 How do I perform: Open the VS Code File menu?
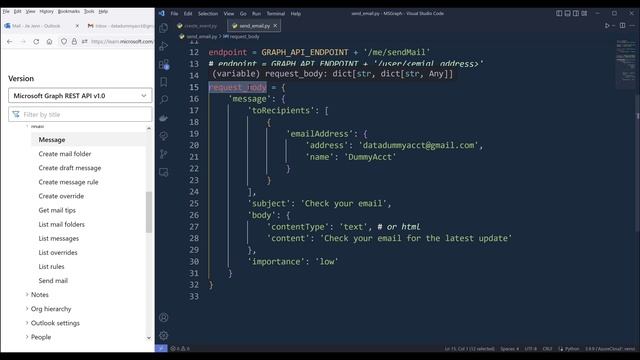174,13
